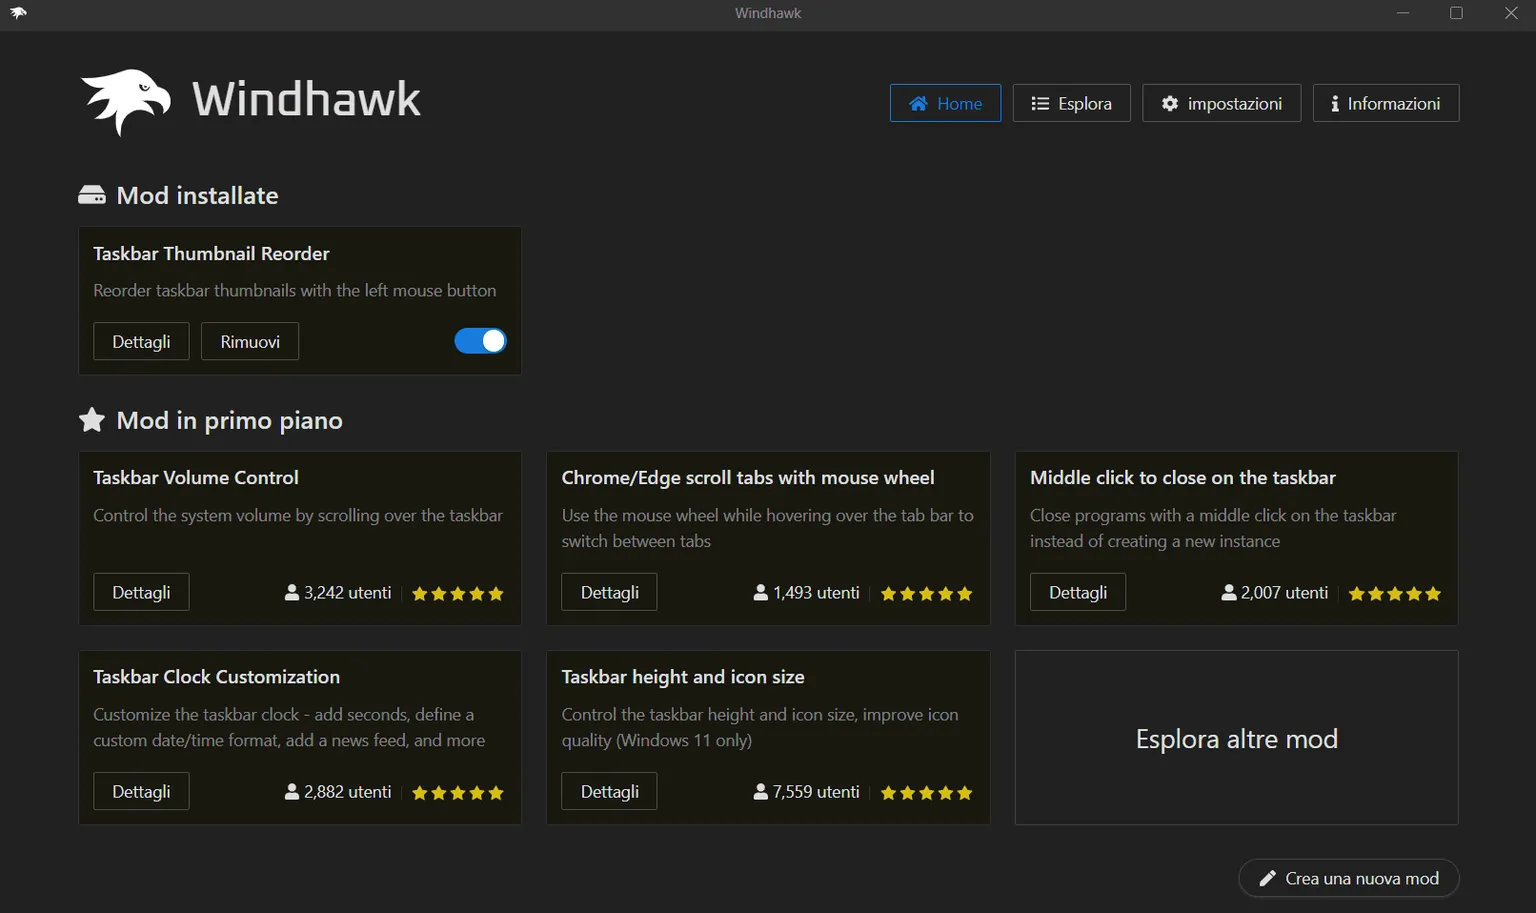The height and width of the screenshot is (913, 1536).
Task: Click the device icon beside Mod installate
Action: [92, 194]
